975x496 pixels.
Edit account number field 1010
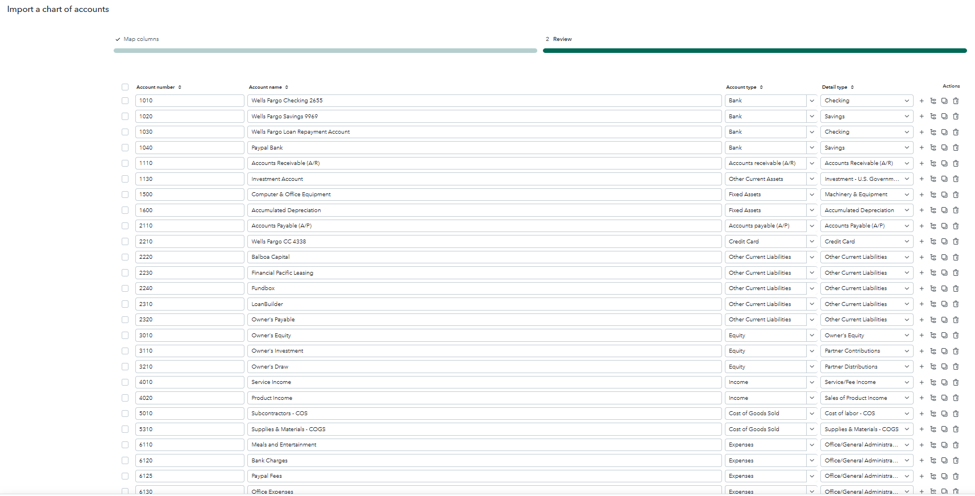190,101
